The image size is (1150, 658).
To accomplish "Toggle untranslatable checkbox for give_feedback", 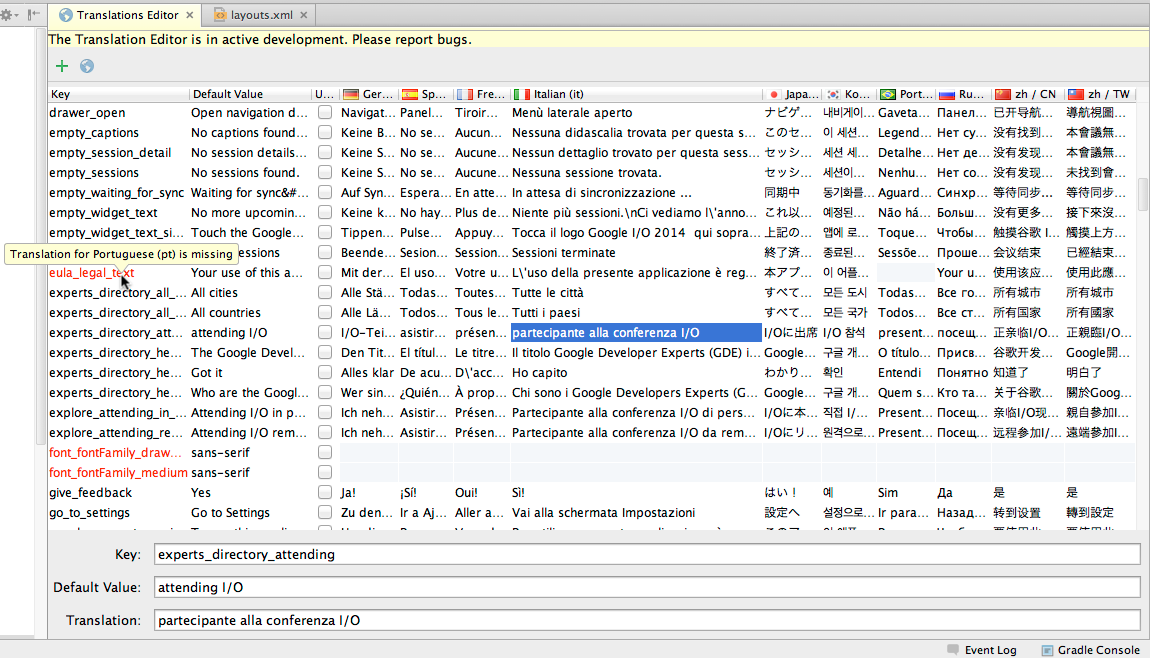I will (x=325, y=492).
